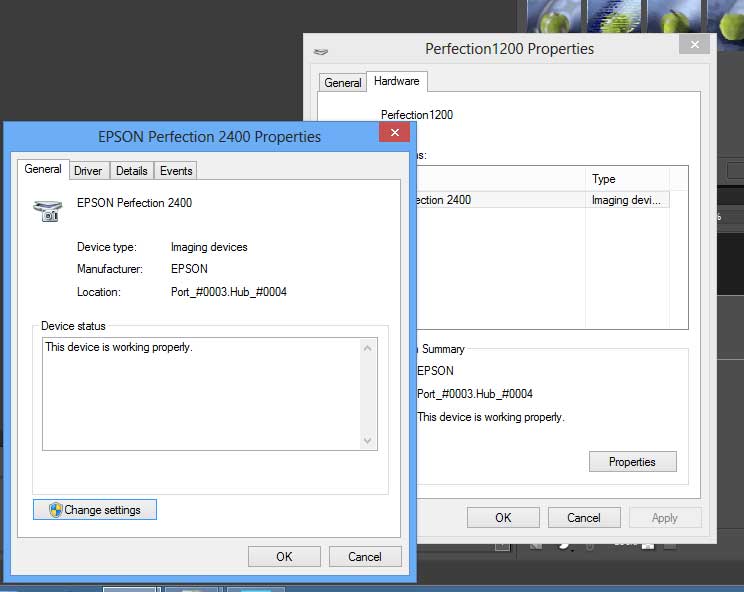Click Cancel in Perfection1200 Properties dialog

[583, 518]
